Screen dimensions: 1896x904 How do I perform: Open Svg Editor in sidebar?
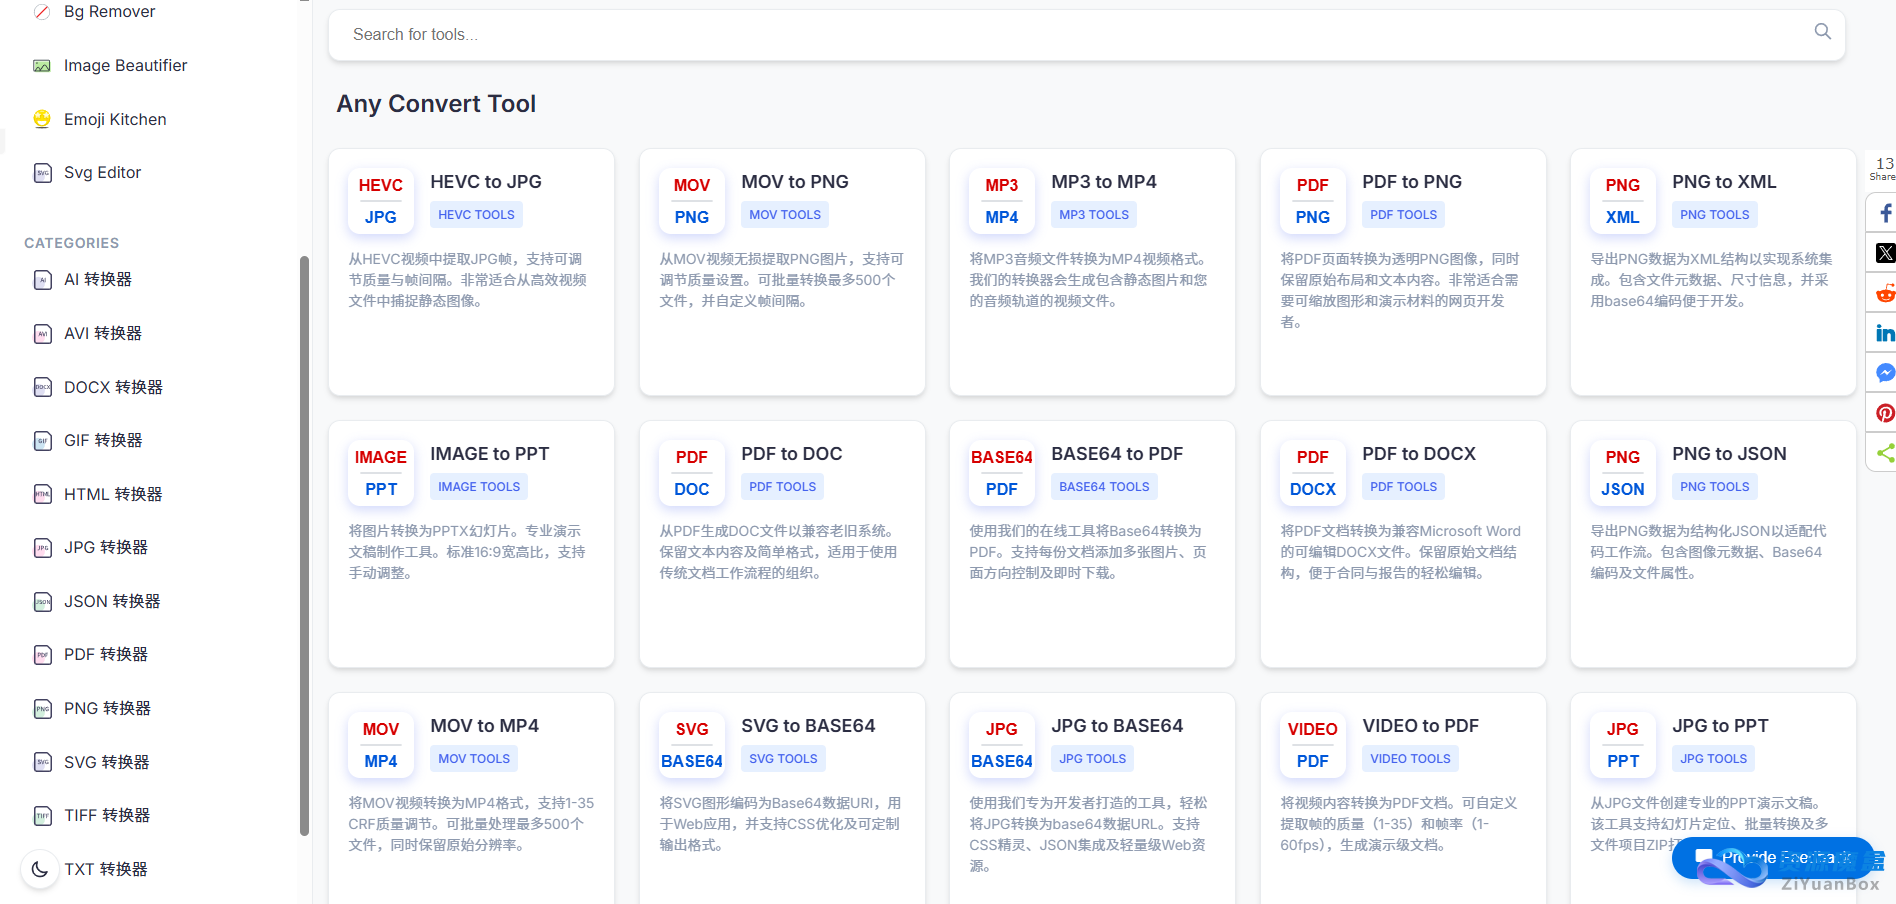[x=102, y=172]
